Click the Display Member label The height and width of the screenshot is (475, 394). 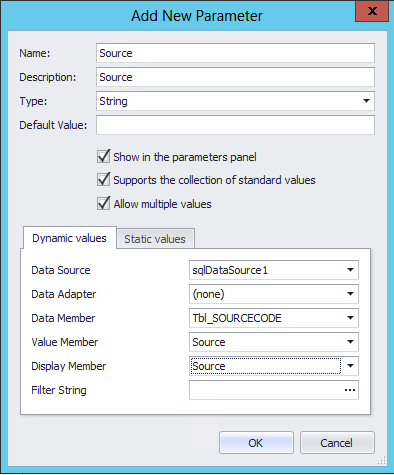(69, 366)
